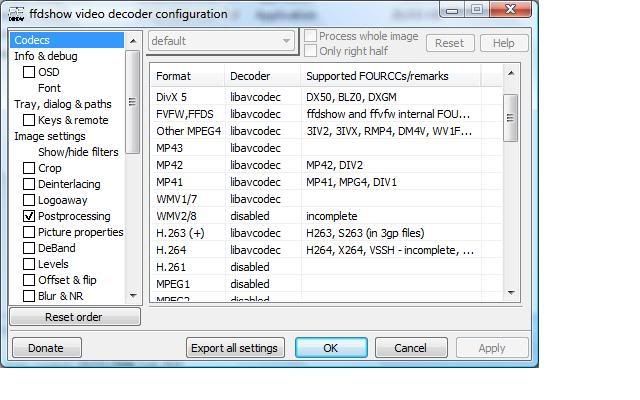
Task: Click the Reset button
Action: [450, 43]
